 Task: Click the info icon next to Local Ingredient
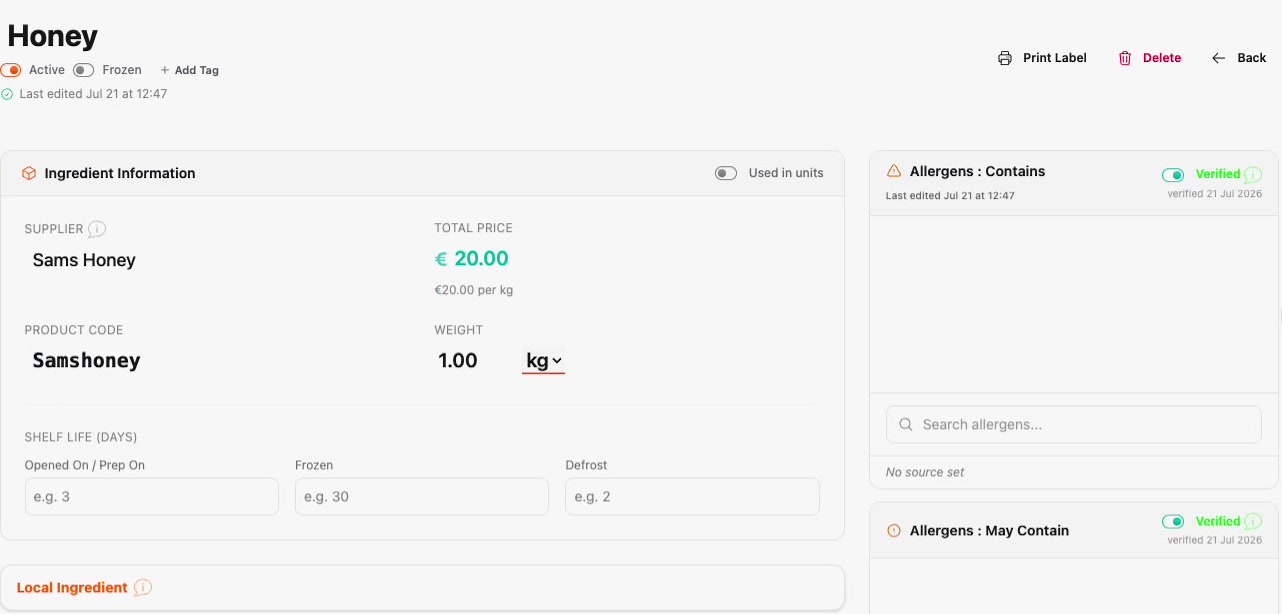pyautogui.click(x=143, y=588)
